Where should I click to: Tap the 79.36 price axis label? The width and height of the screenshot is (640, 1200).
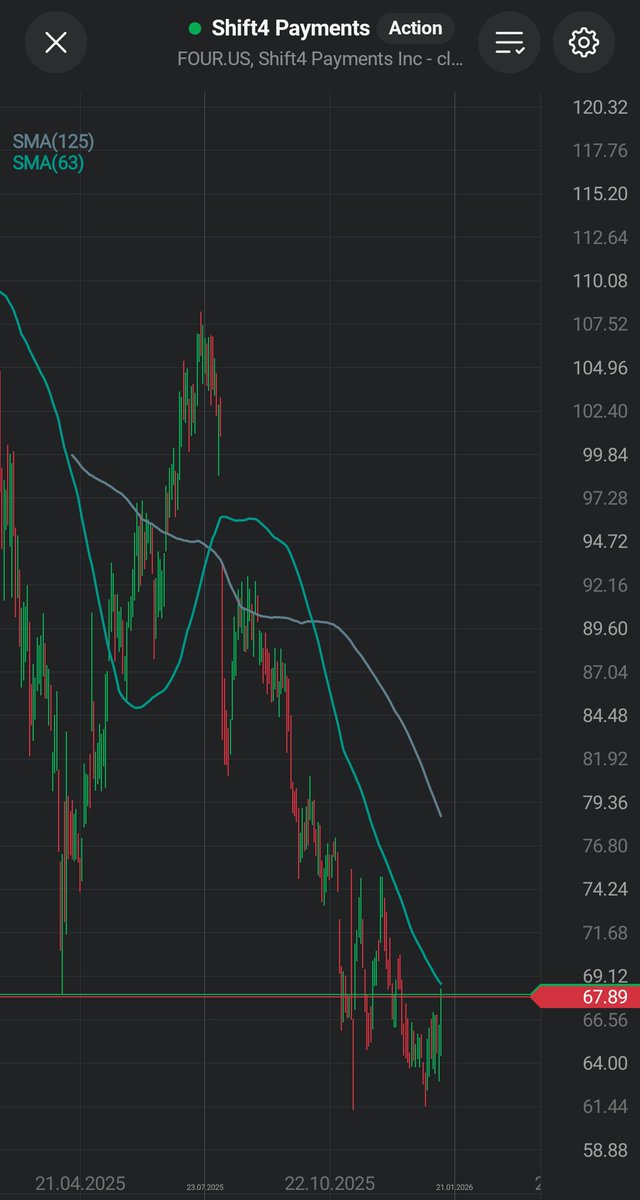tap(604, 802)
